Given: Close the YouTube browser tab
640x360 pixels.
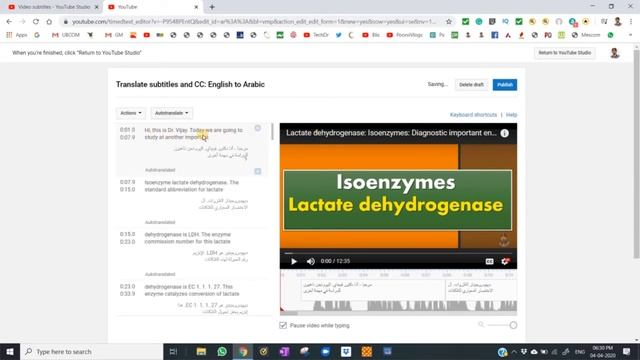Looking at the screenshot, I should point(196,7).
